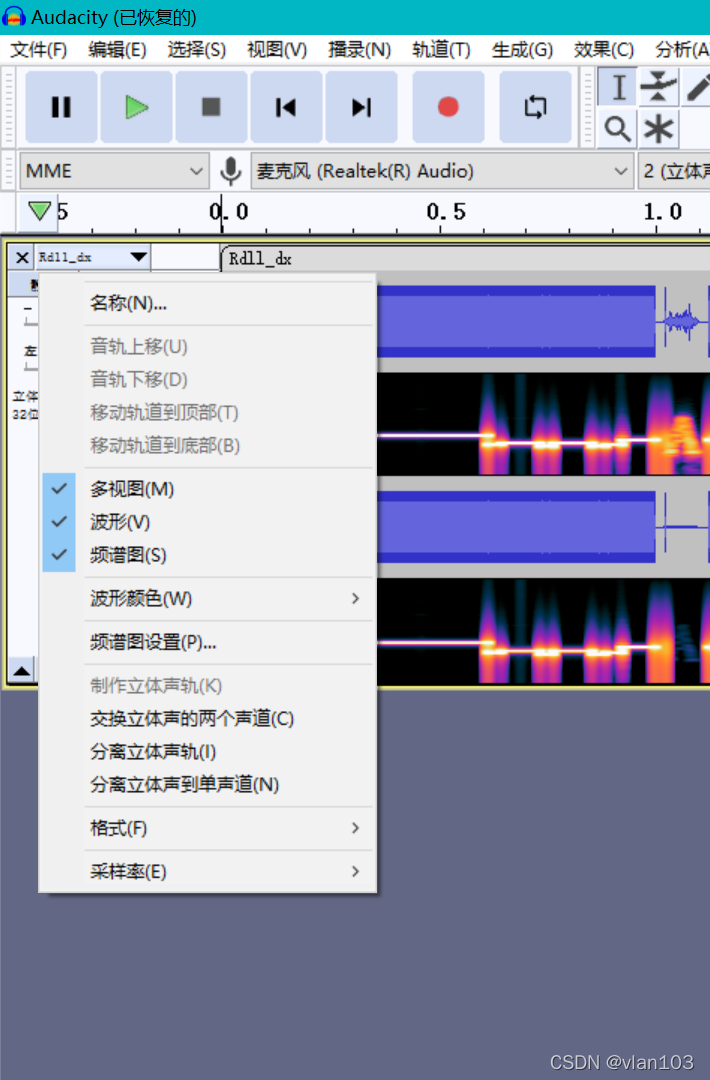
Task: Close the Rdll_dx track with X button
Action: coord(22,258)
